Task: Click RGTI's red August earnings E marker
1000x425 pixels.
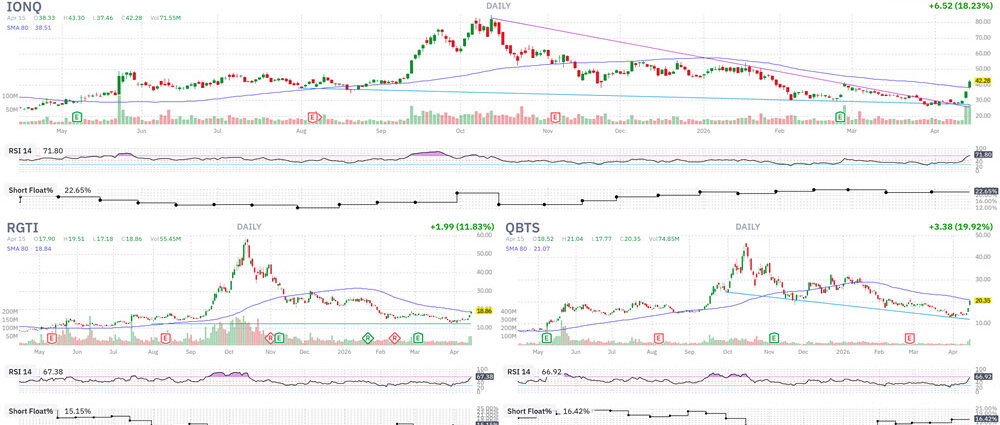Action: click(x=166, y=339)
